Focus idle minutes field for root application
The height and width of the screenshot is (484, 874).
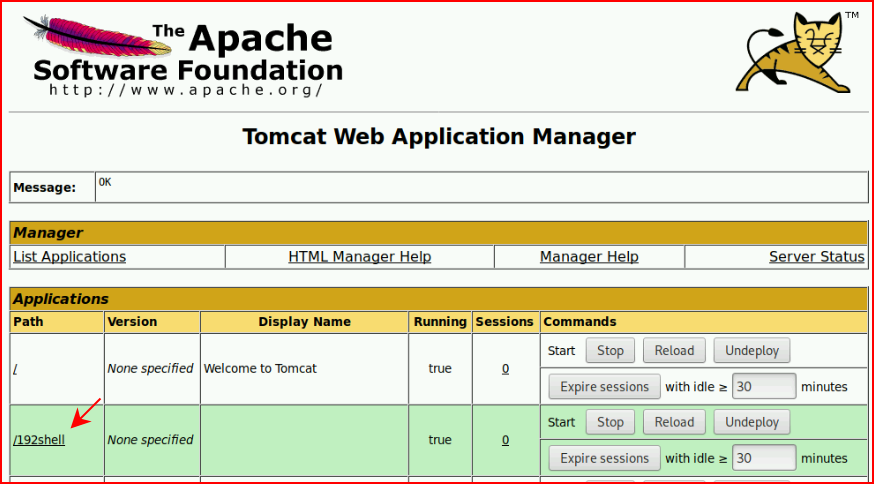point(764,386)
